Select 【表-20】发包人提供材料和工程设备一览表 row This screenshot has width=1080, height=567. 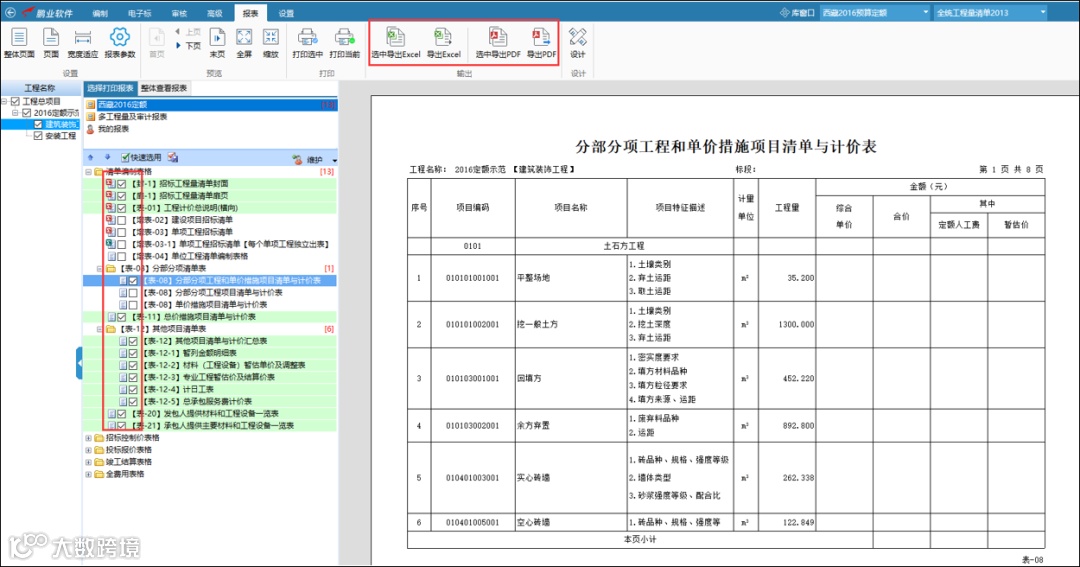tap(210, 413)
